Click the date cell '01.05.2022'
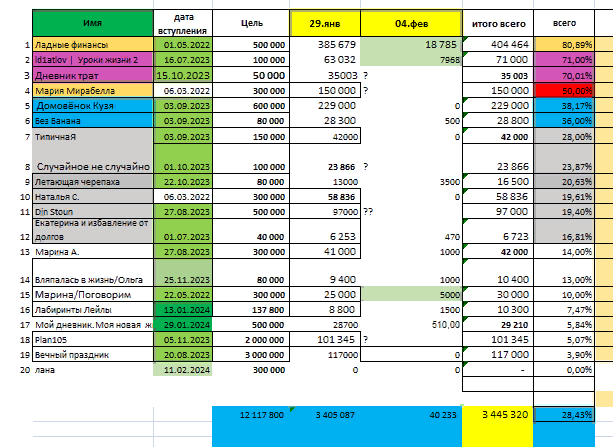This screenshot has height=447, width=613. tap(183, 45)
